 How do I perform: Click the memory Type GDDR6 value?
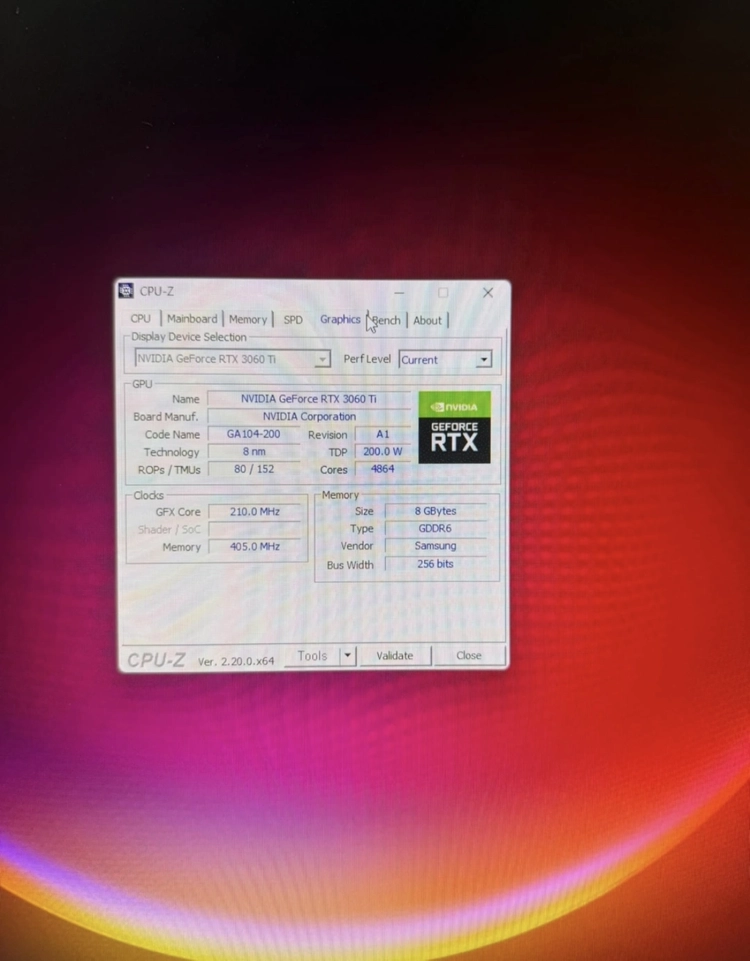point(435,528)
